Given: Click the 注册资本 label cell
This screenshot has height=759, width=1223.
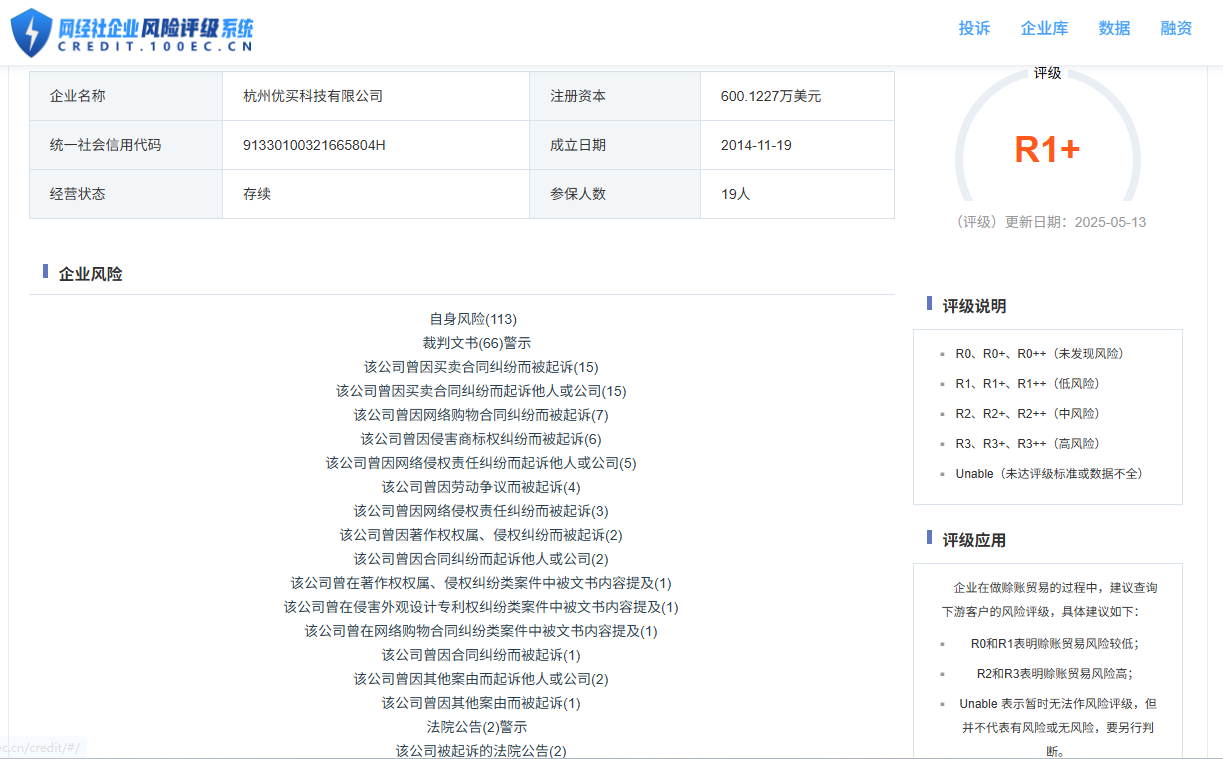Looking at the screenshot, I should point(615,96).
